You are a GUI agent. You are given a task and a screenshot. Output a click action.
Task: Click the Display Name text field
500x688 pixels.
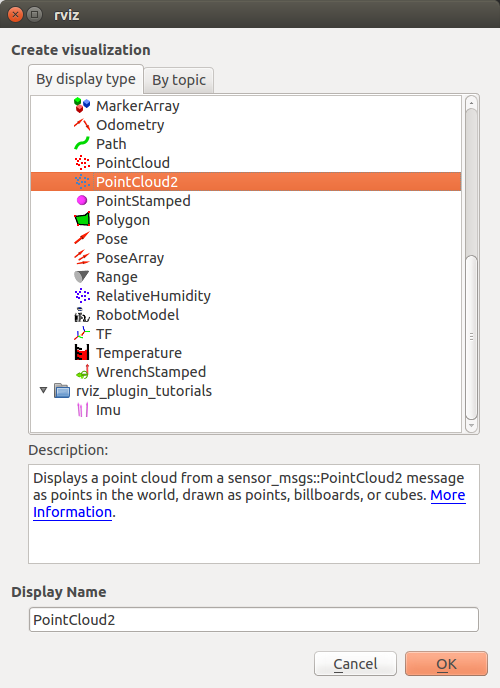(x=254, y=620)
